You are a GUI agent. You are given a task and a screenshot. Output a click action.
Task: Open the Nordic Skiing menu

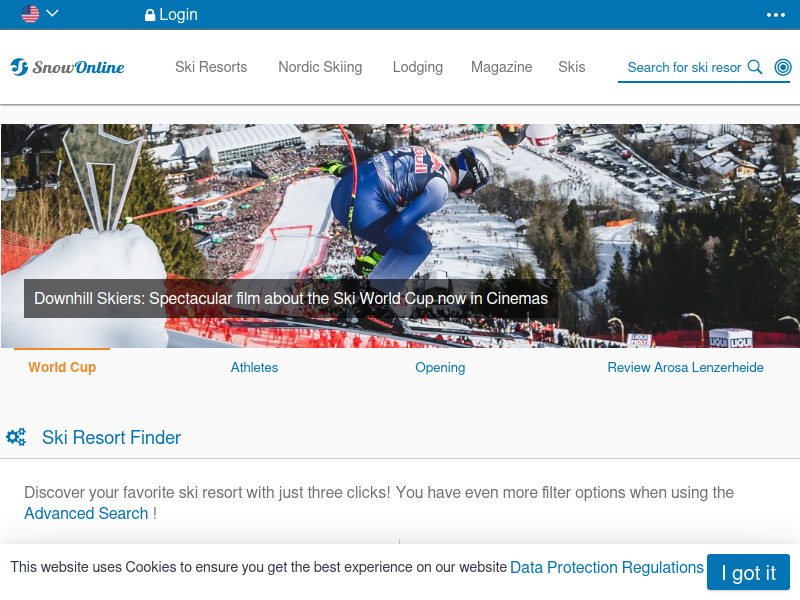coord(320,67)
